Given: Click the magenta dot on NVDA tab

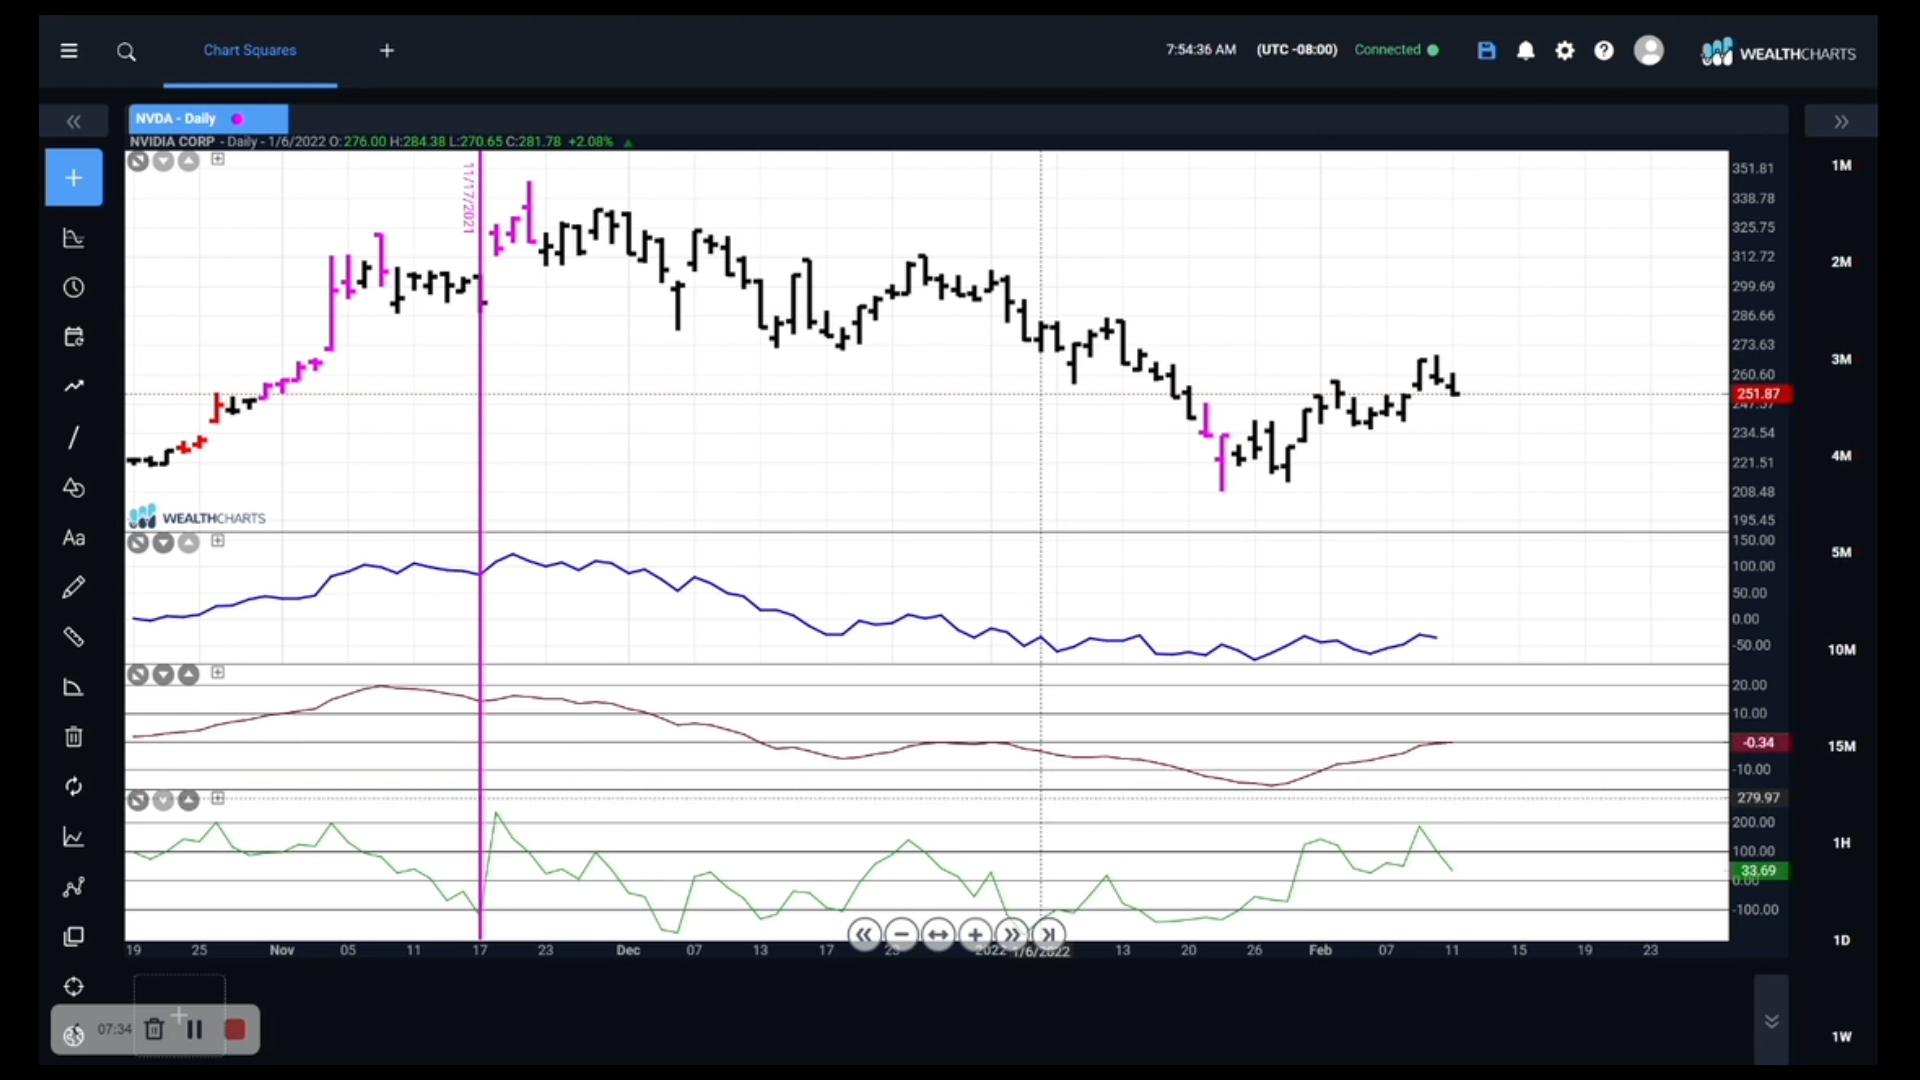Looking at the screenshot, I should [x=237, y=119].
